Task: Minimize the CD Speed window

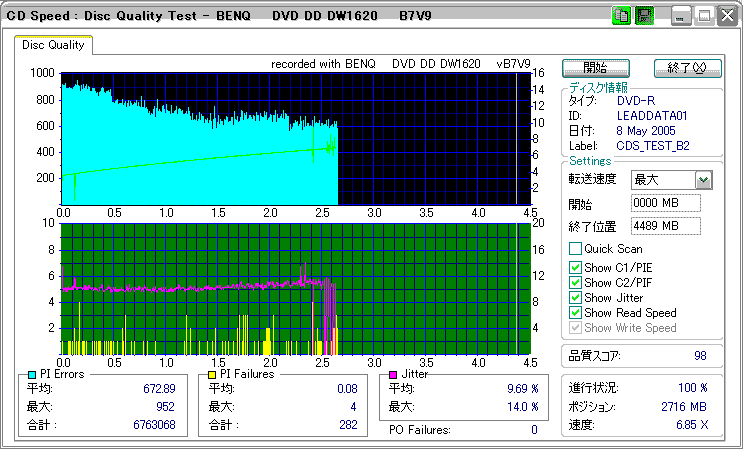Action: pos(681,16)
